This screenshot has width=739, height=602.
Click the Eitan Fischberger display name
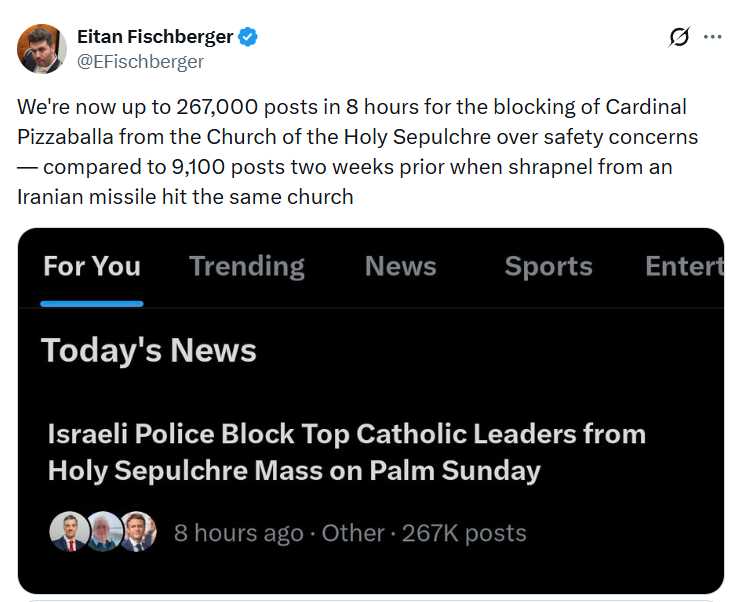(155, 37)
